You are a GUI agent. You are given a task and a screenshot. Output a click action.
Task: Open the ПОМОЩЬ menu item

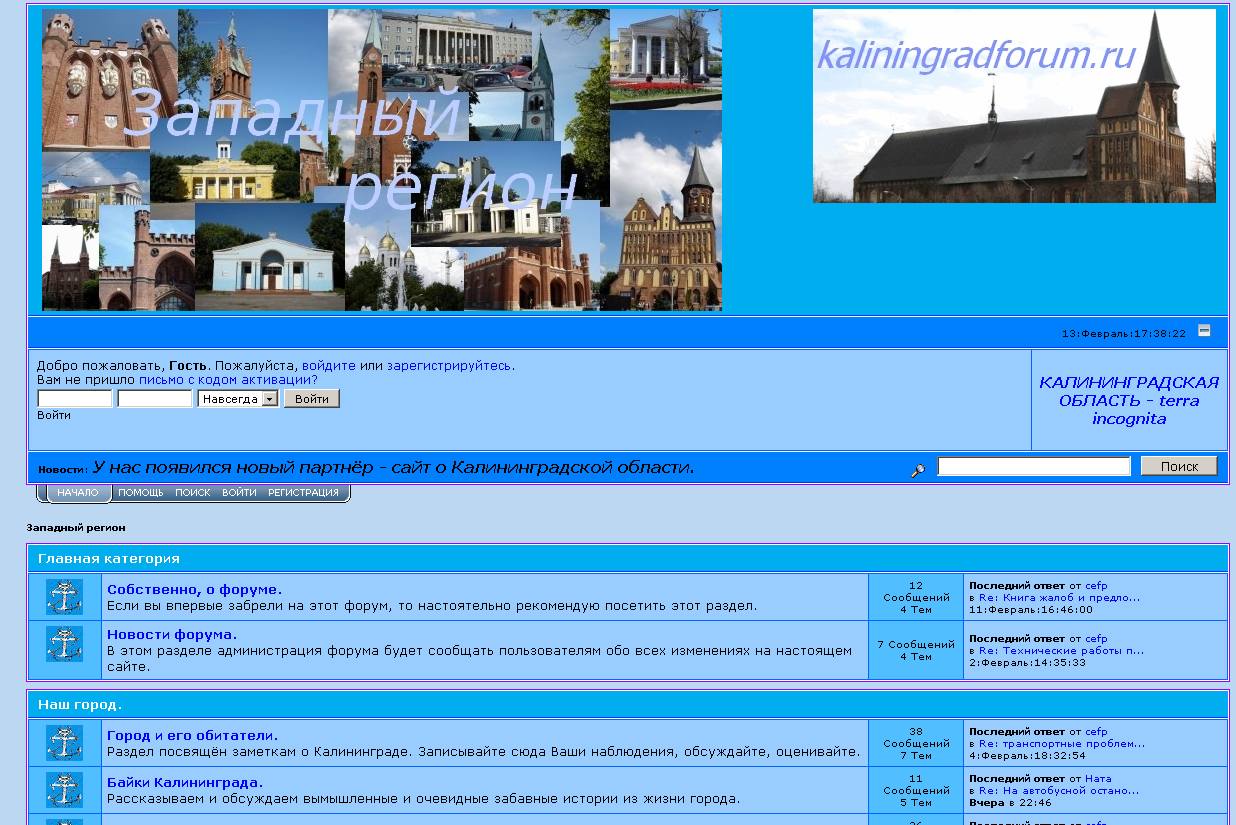click(141, 492)
